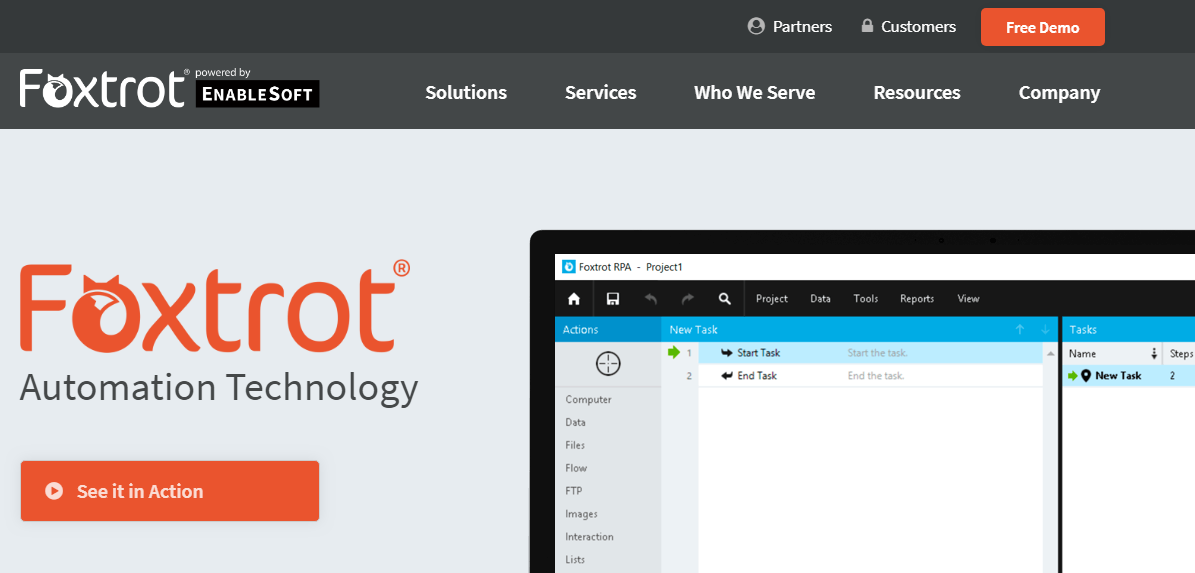Sort tasks using the Name column arrow
Viewport: 1195px width, 573px height.
[1154, 353]
